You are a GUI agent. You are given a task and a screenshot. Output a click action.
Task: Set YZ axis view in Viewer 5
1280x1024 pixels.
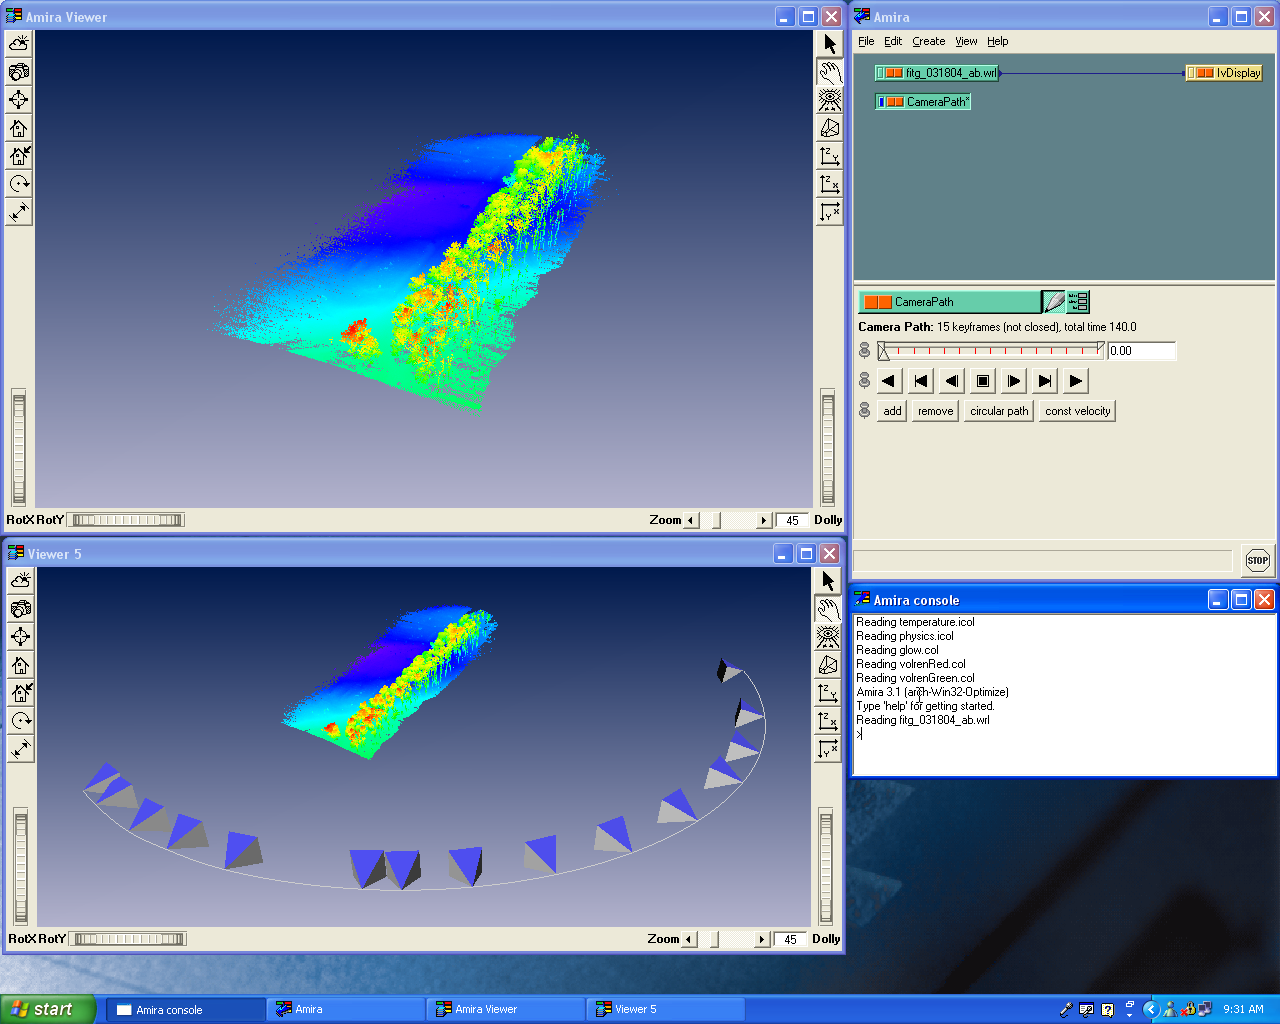tap(828, 693)
